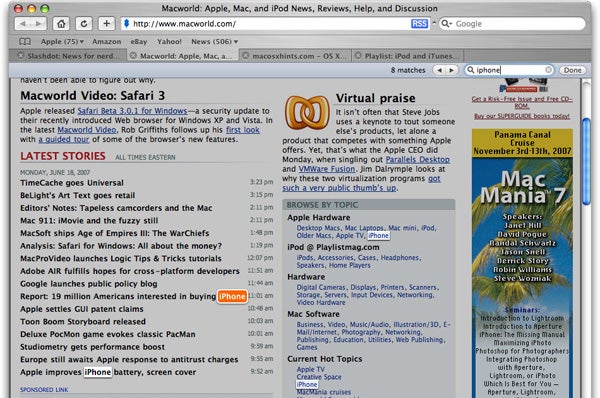Follow the first look link
This screenshot has height=398, width=600.
(x=243, y=130)
